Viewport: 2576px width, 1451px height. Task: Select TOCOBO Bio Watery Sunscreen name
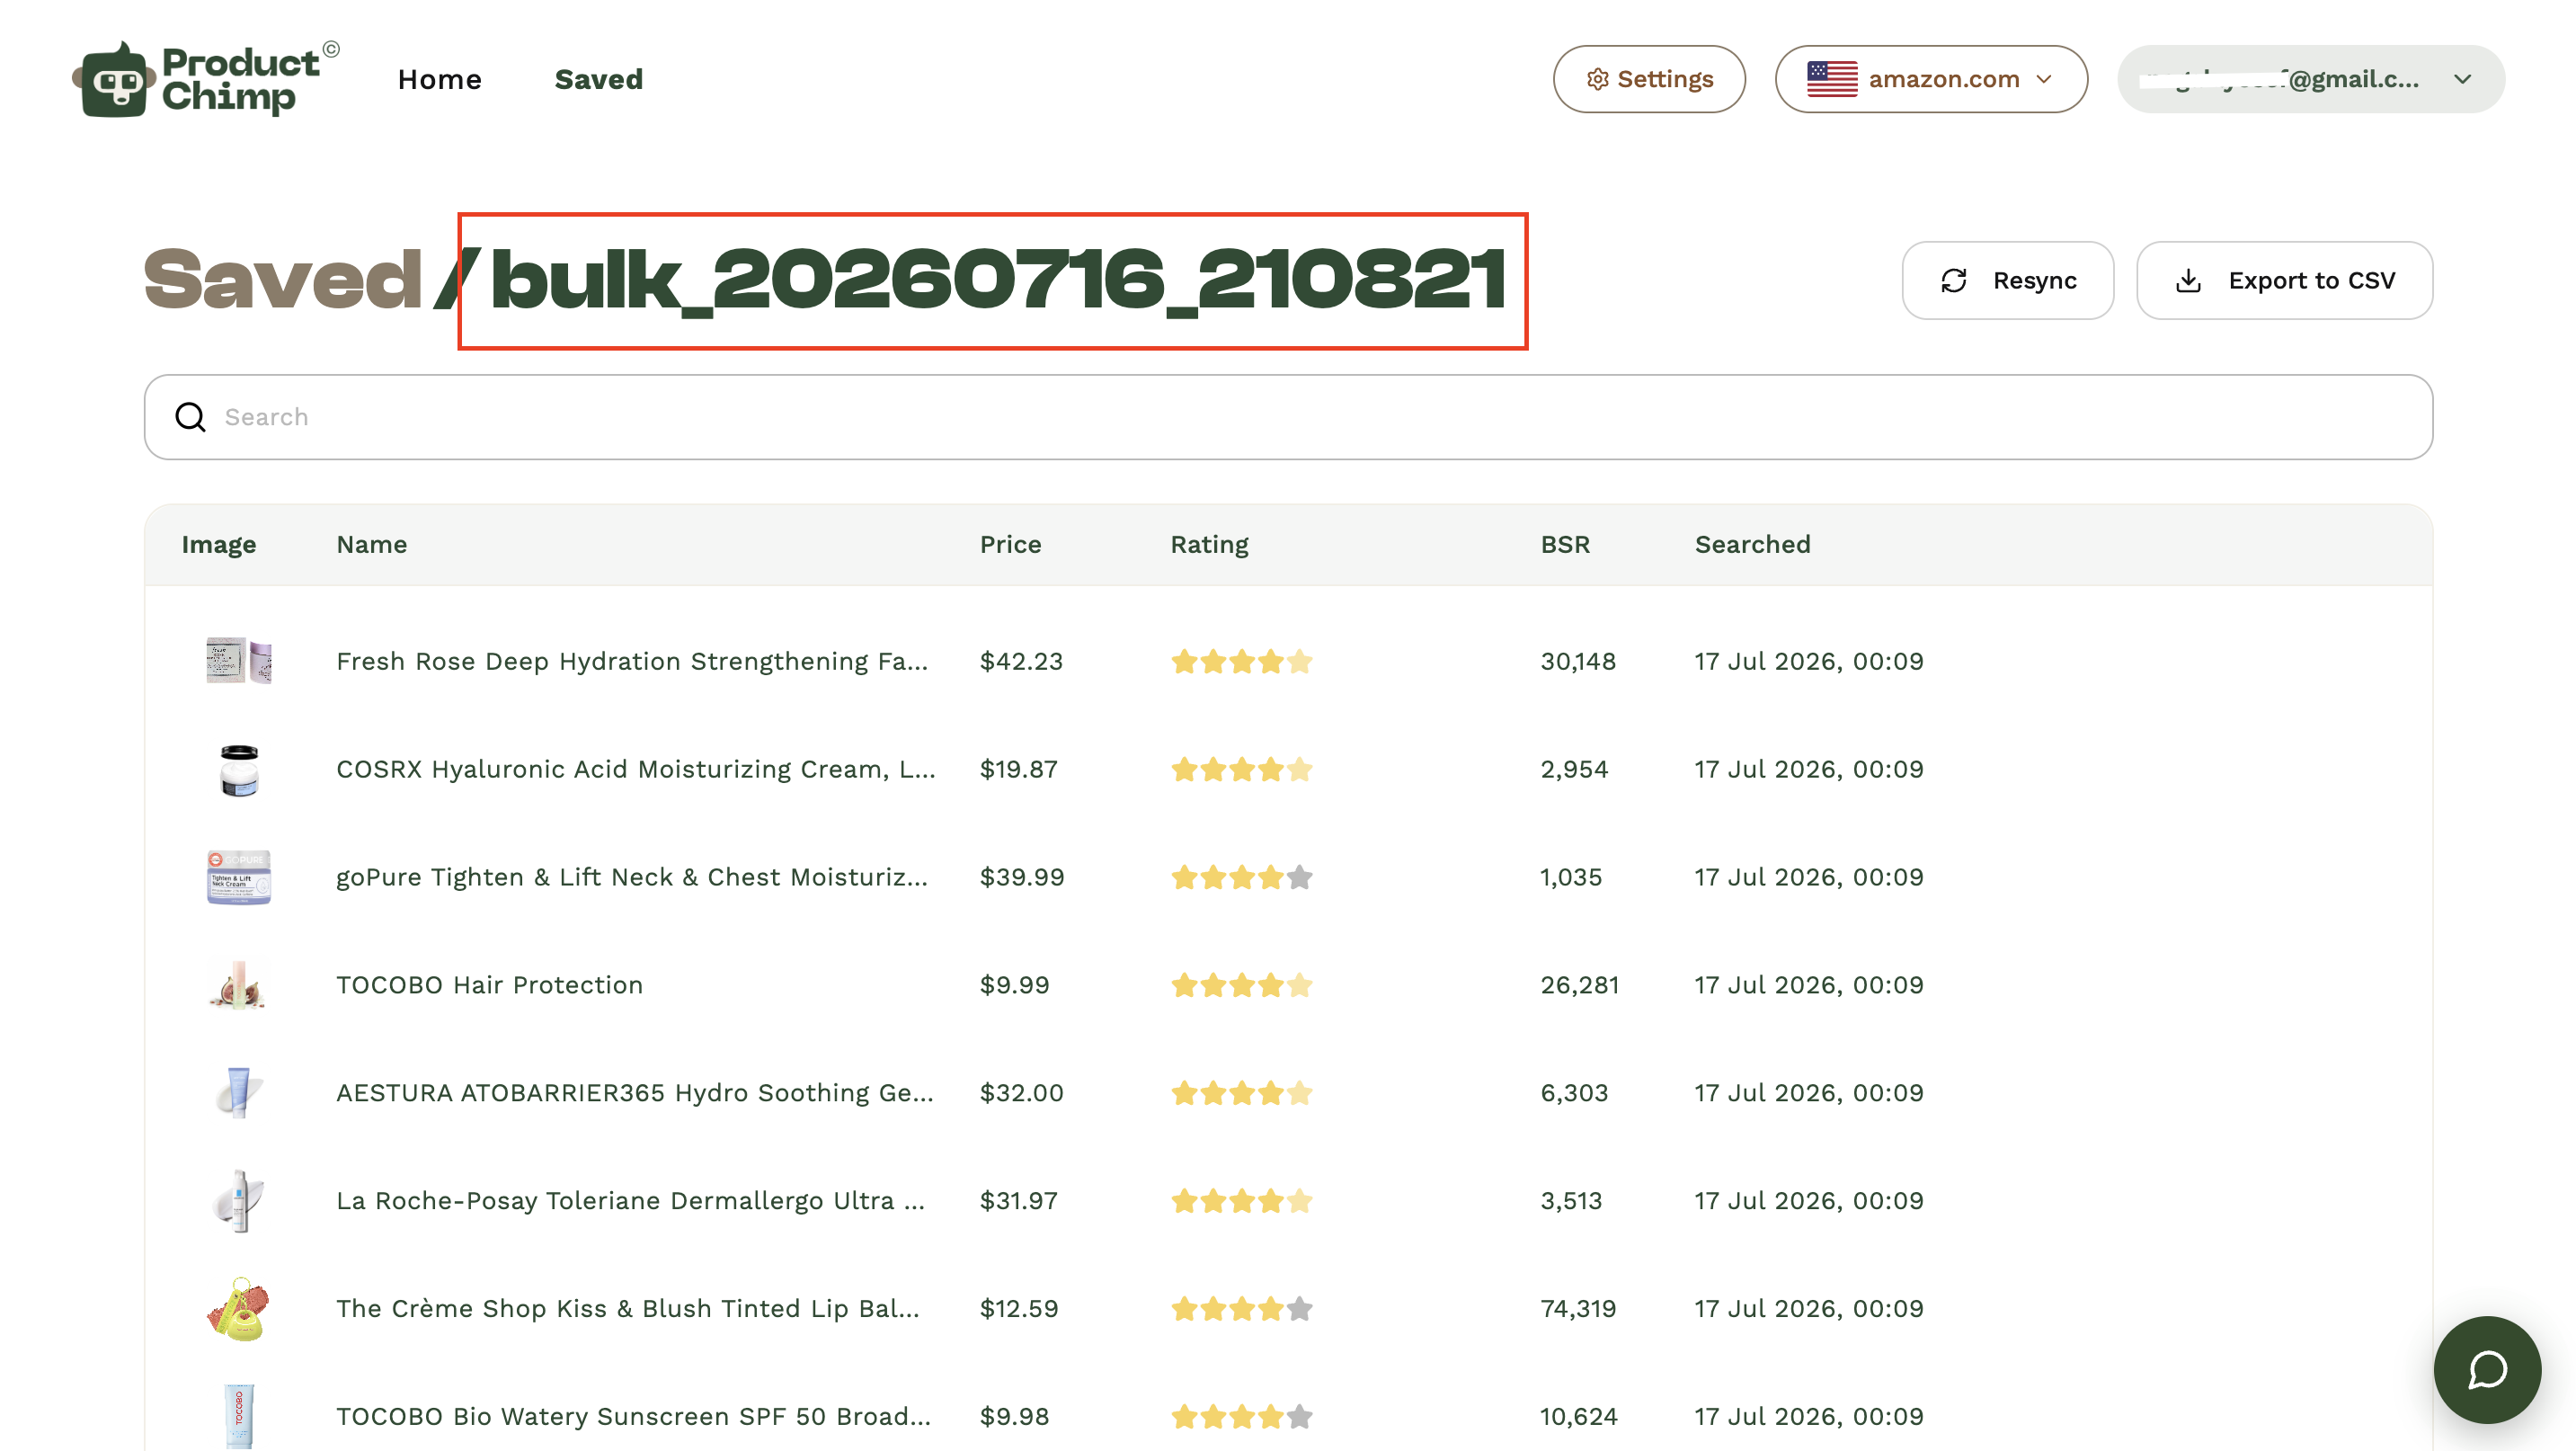tap(633, 1417)
